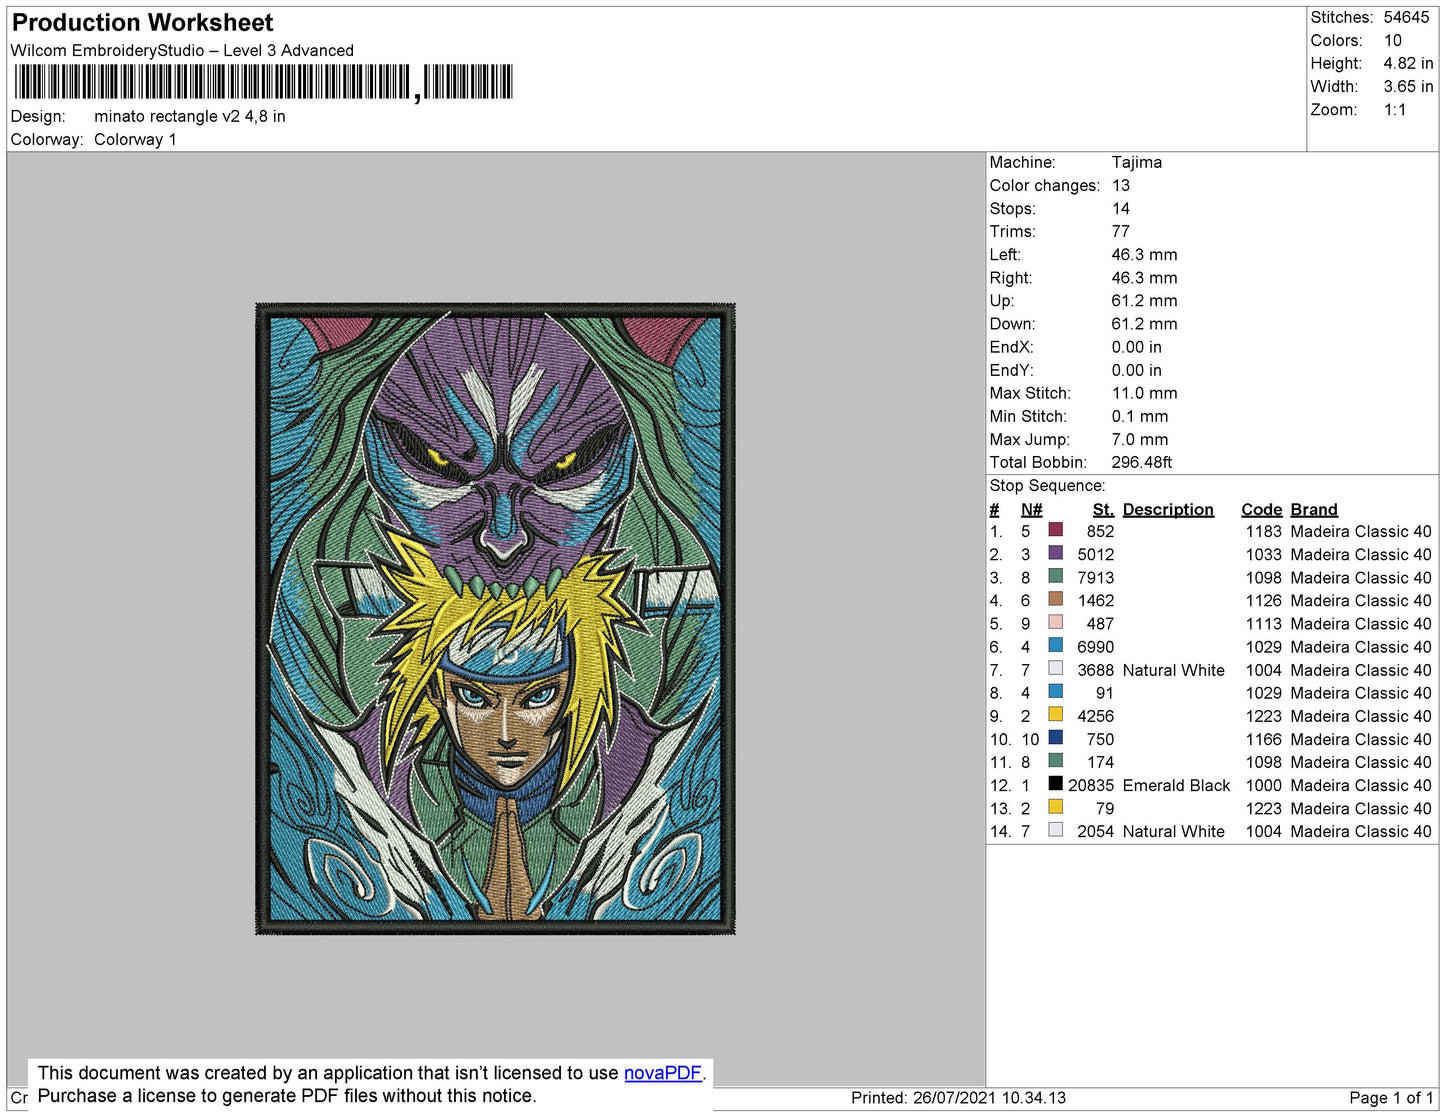
Task: Click the white swatch in stop 14
Action: coord(1055,829)
